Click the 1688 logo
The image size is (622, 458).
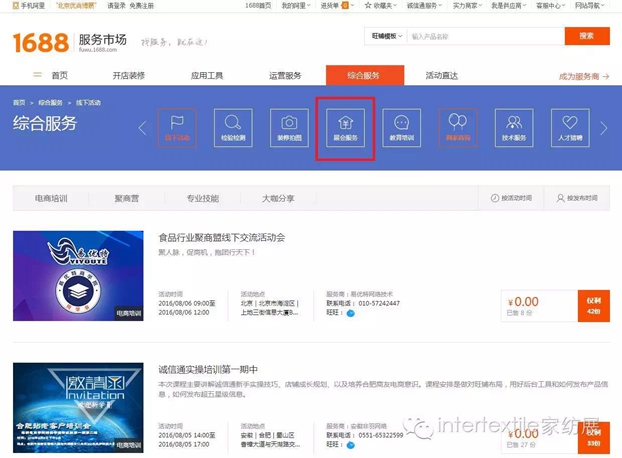click(x=41, y=42)
